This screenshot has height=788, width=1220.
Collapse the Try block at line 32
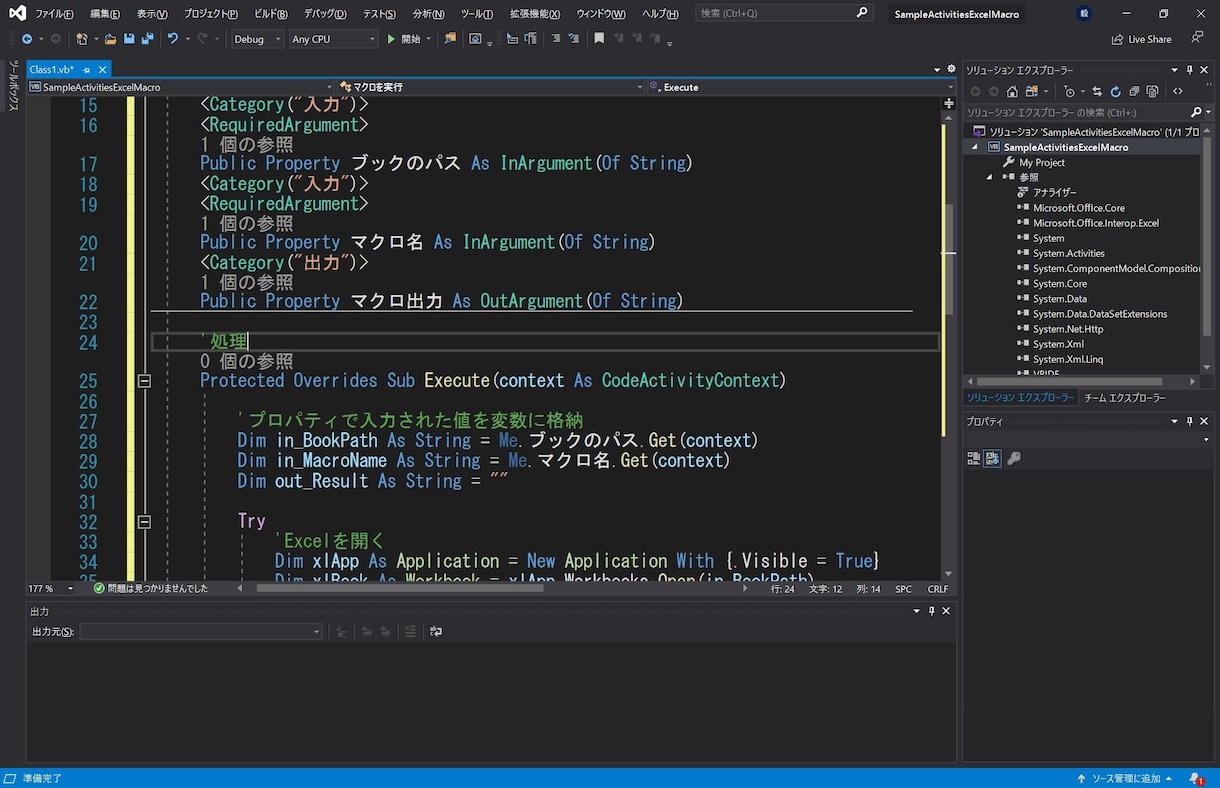(144, 521)
